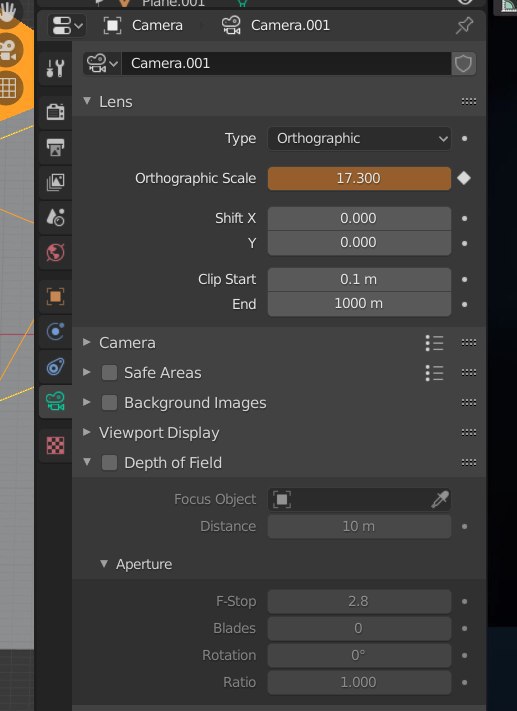Open the Texture properties tab
517x711 pixels.
pos(55,446)
